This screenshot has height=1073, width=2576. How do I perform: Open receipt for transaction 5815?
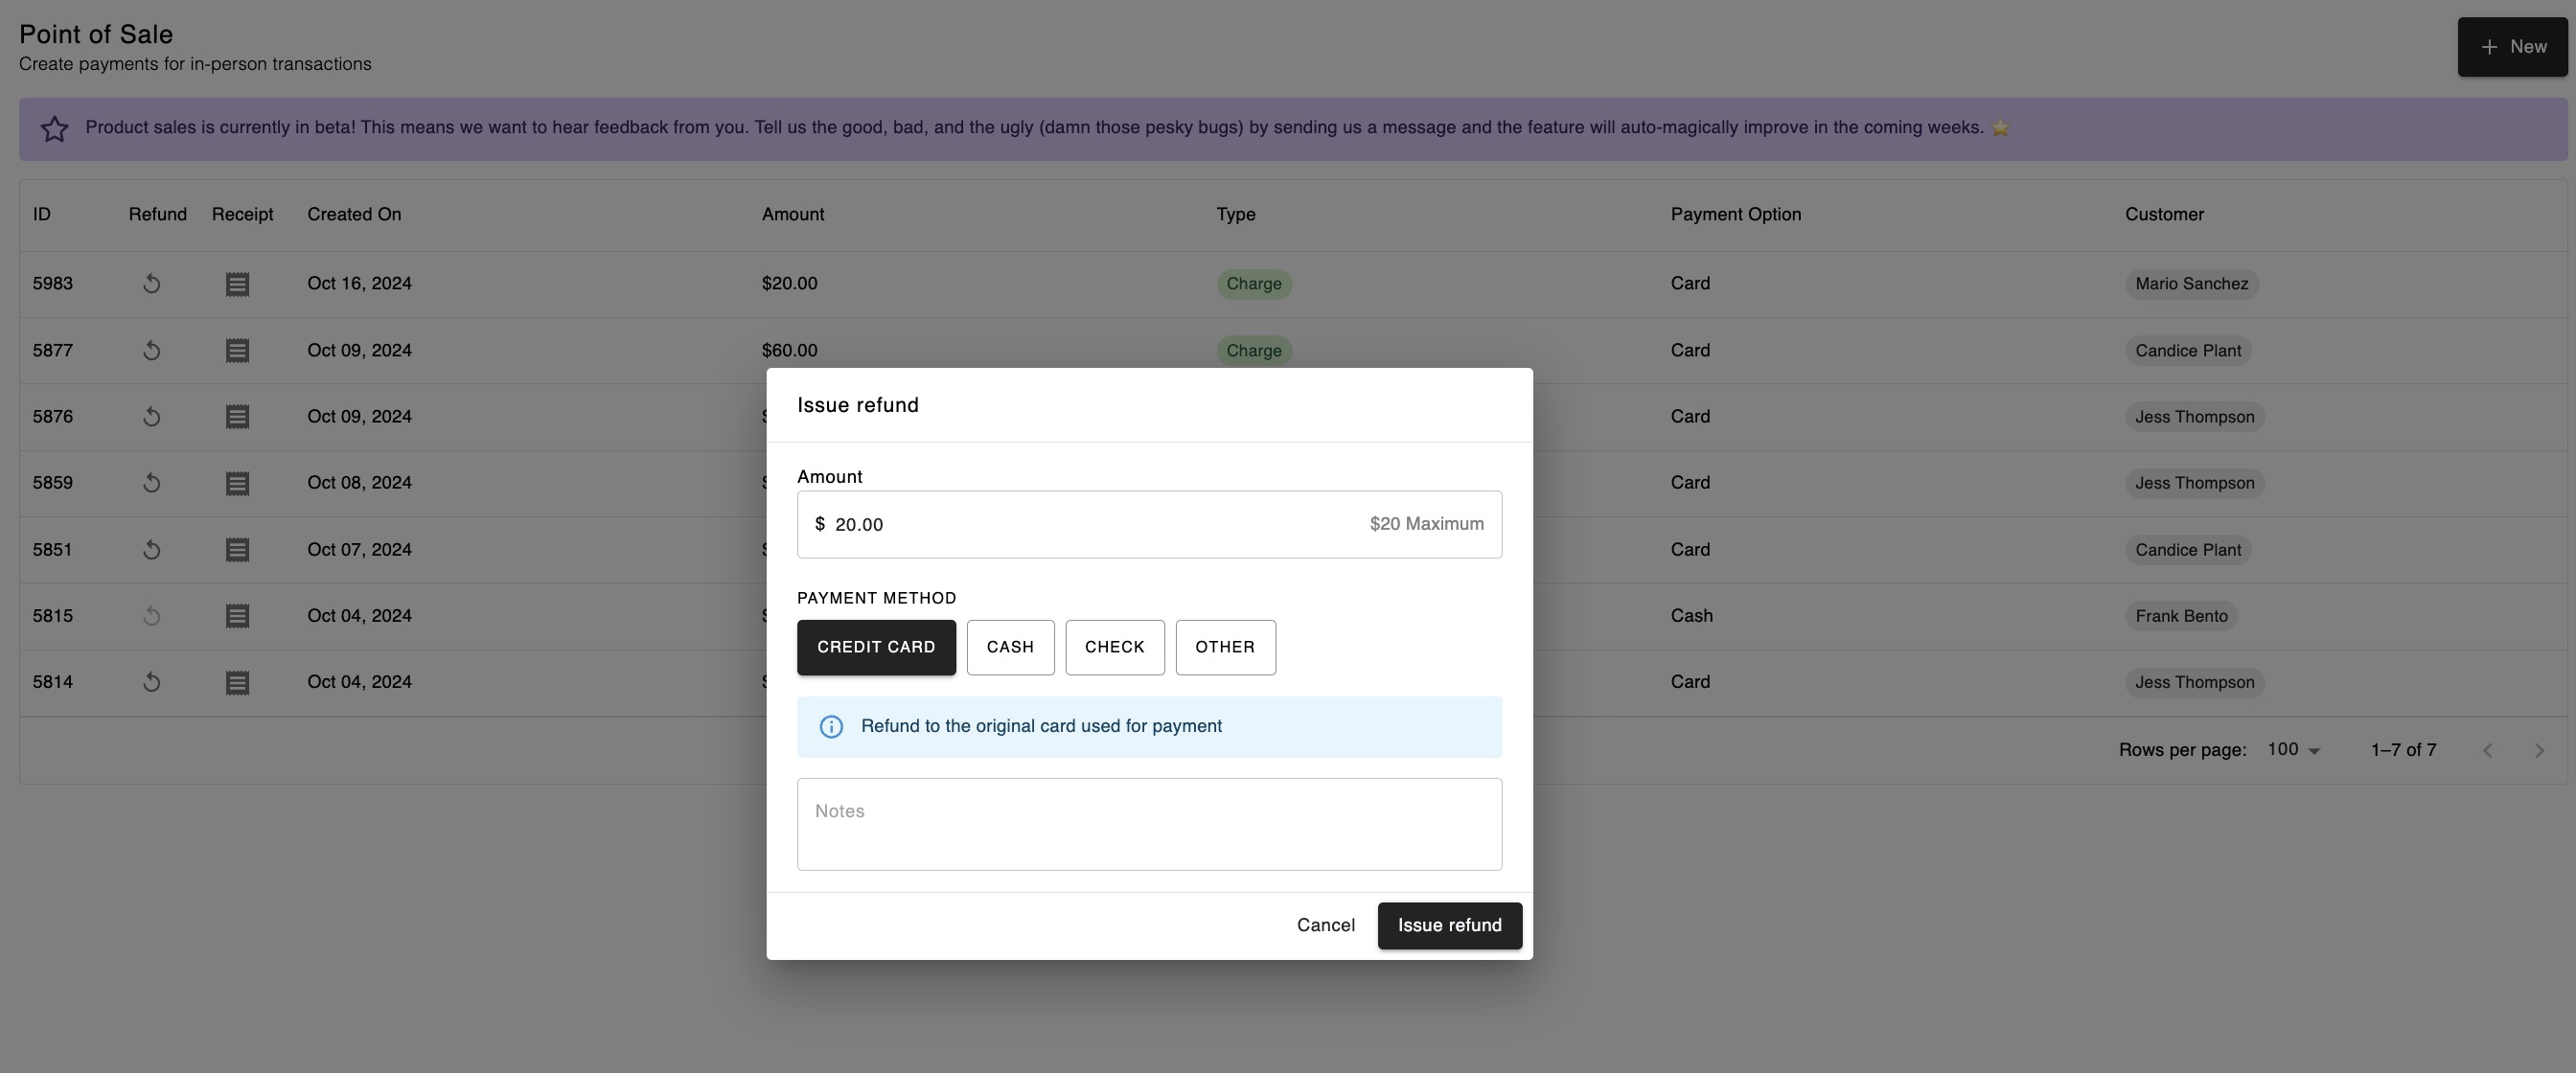237,616
